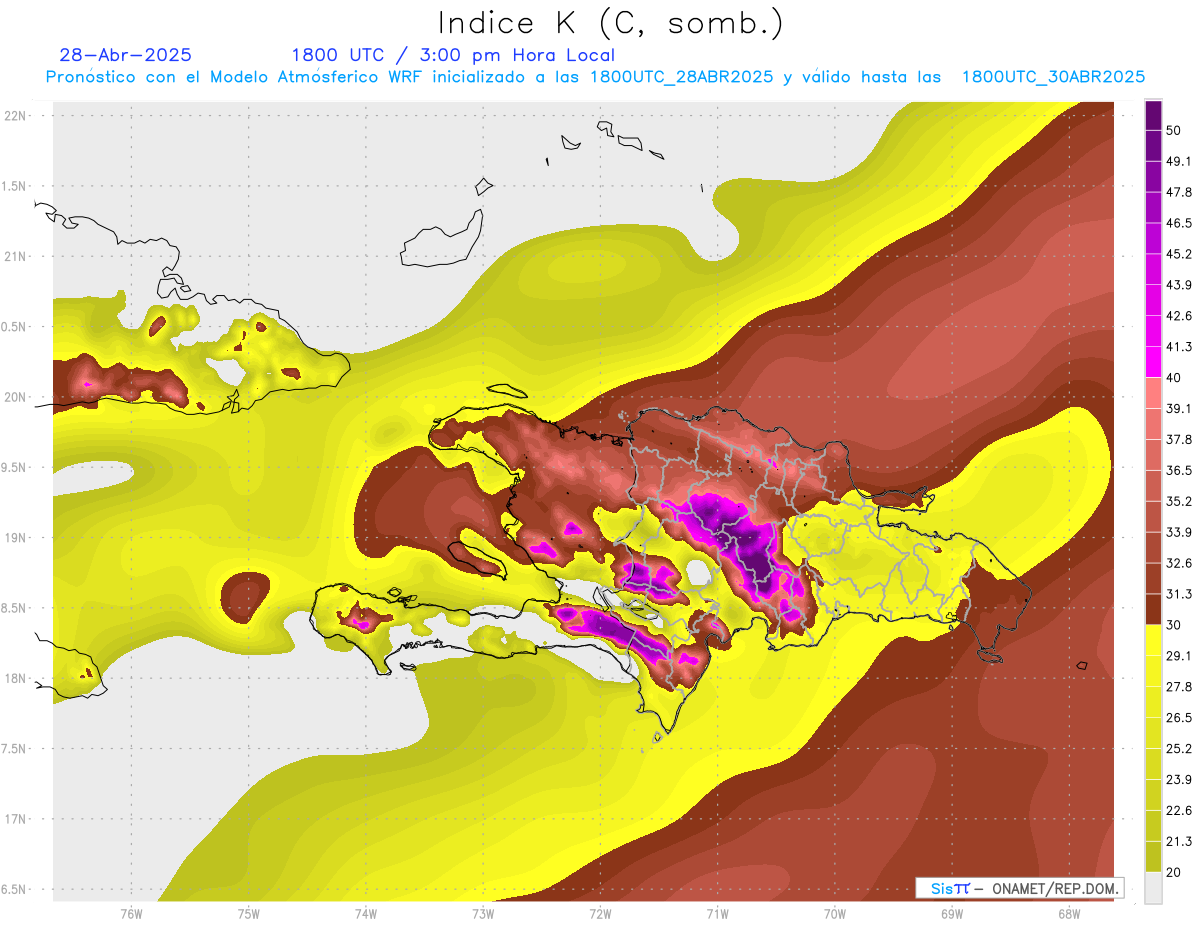
Task: Click the '20N' latitude label
Action: (16, 397)
